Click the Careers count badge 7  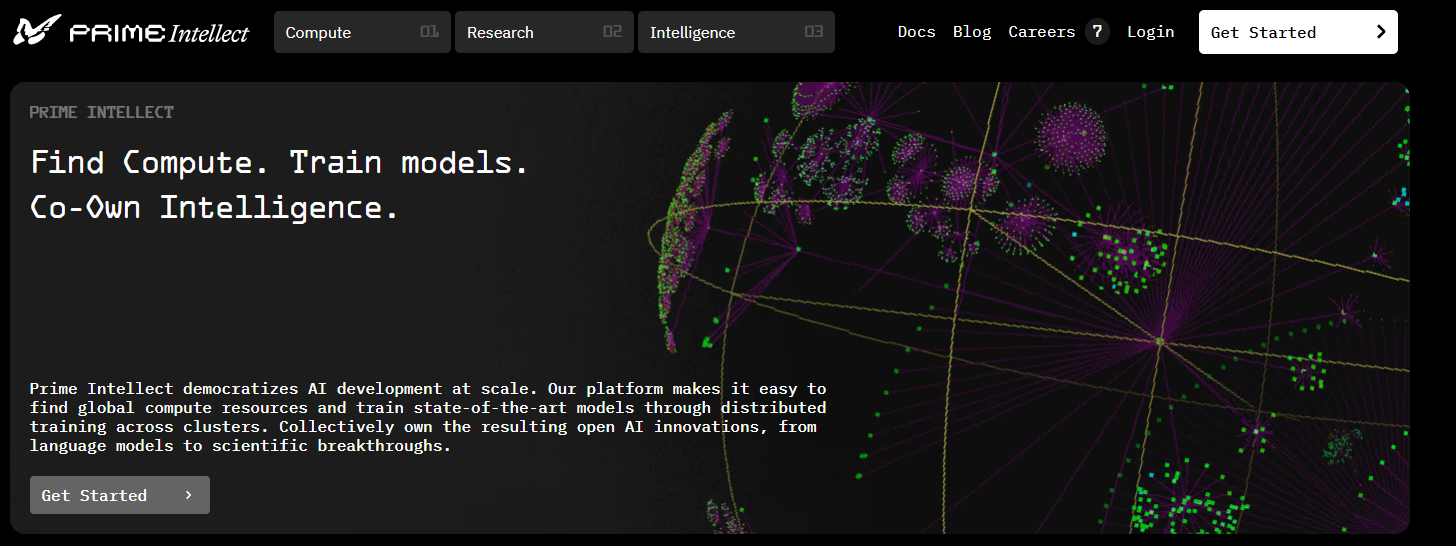1097,32
